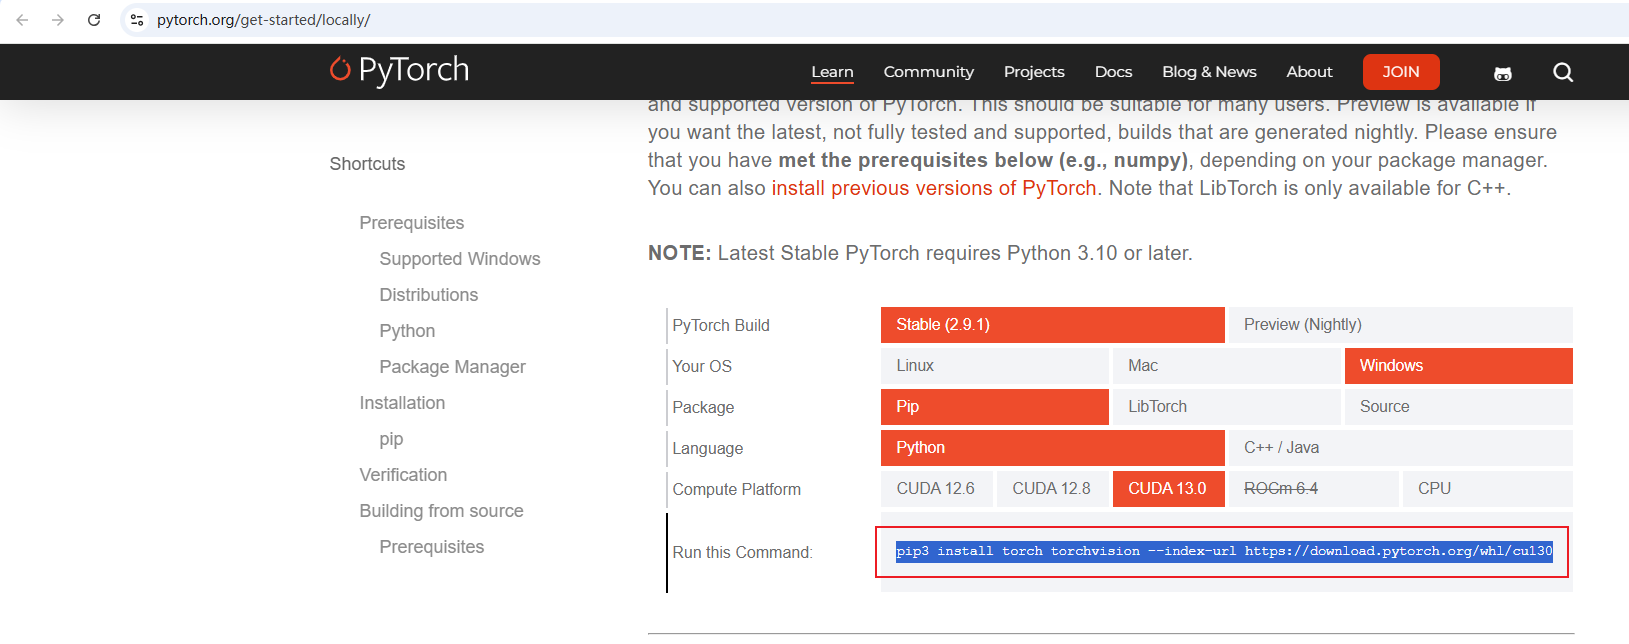Image resolution: width=1629 pixels, height=644 pixels.
Task: Select C++ / Java language option
Action: pos(1401,448)
